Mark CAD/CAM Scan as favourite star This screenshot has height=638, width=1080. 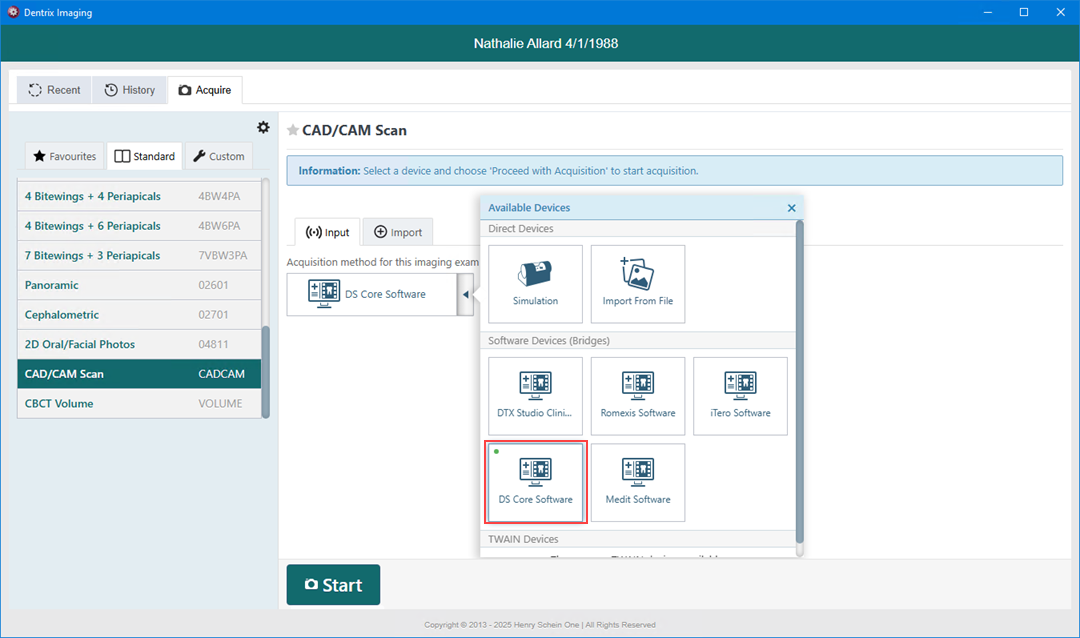pyautogui.click(x=293, y=130)
